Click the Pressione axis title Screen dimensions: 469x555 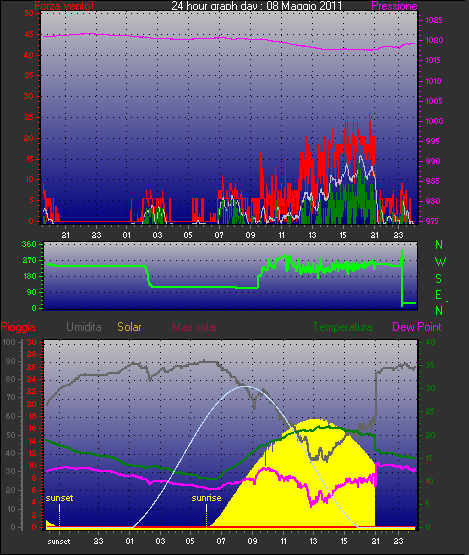tap(394, 6)
